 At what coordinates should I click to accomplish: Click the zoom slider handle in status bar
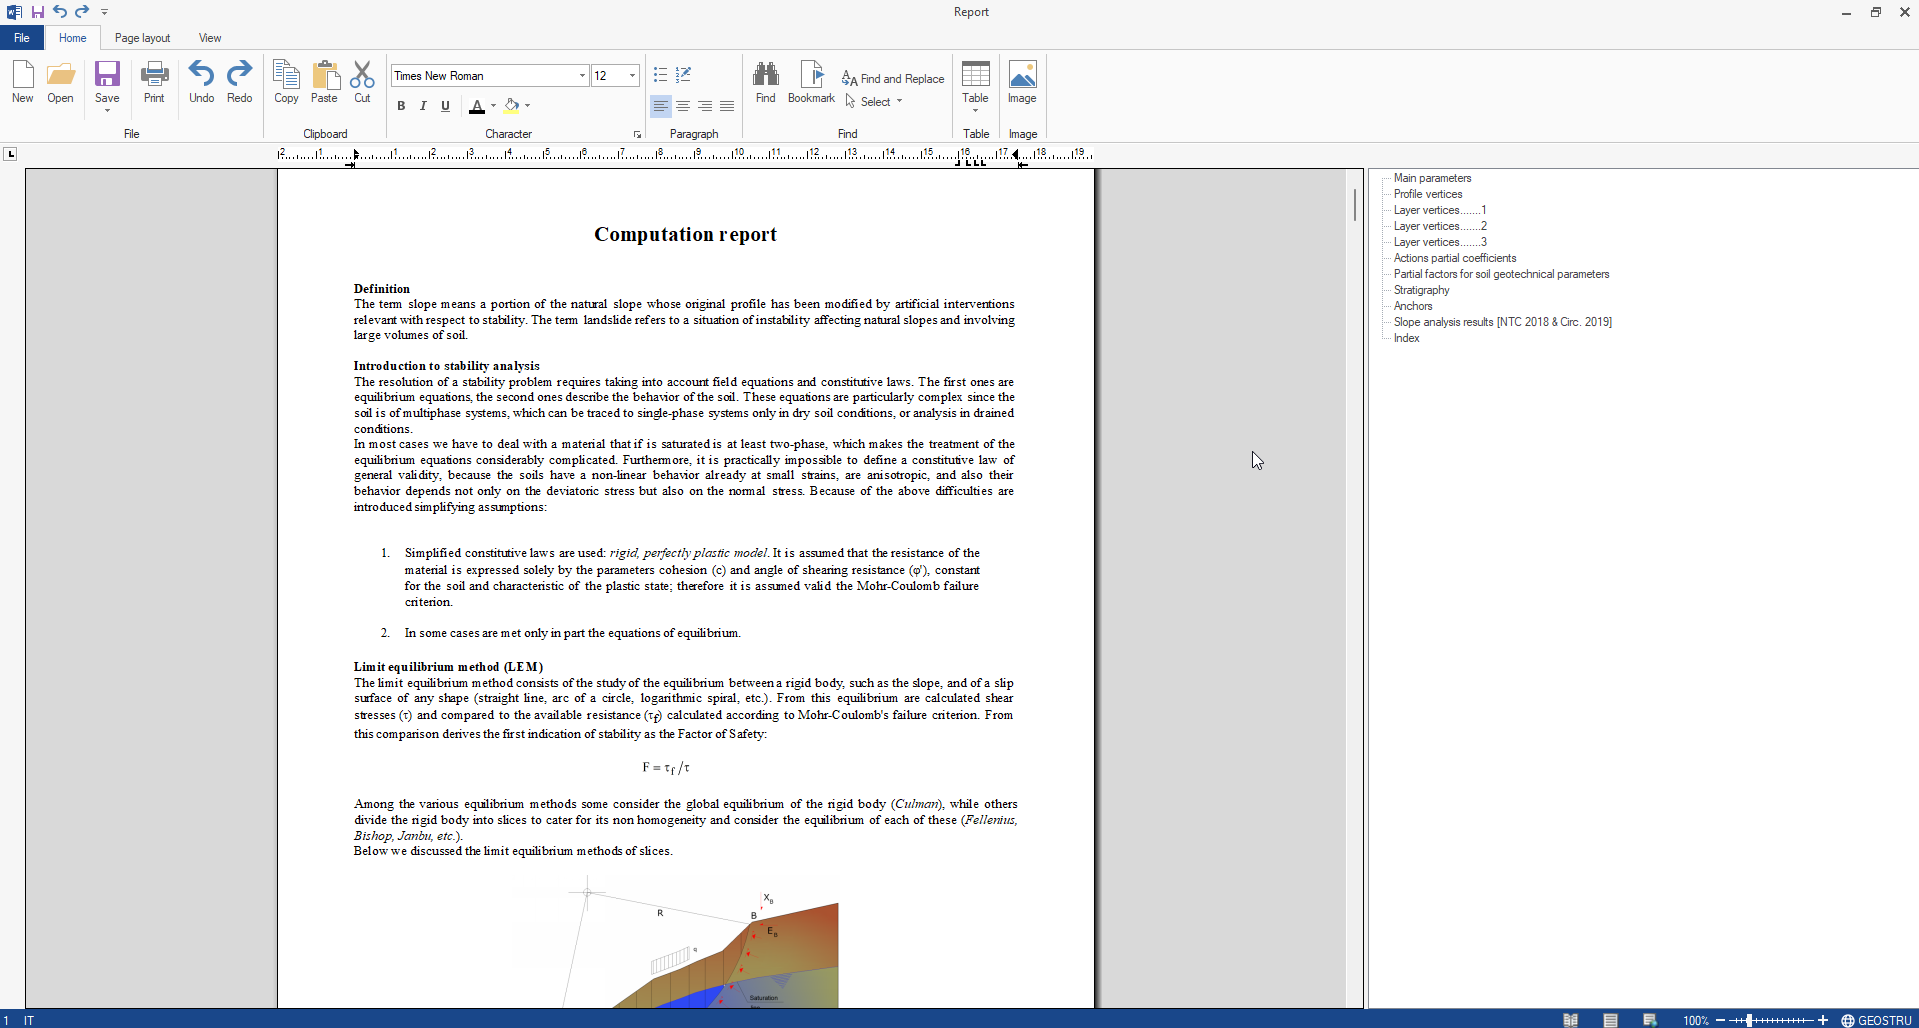1749,1020
